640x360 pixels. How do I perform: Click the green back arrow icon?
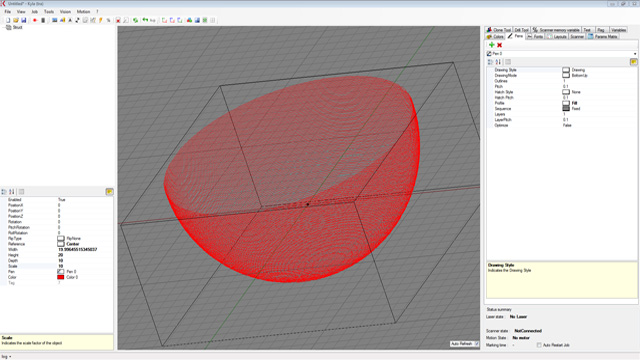tap(145, 20)
